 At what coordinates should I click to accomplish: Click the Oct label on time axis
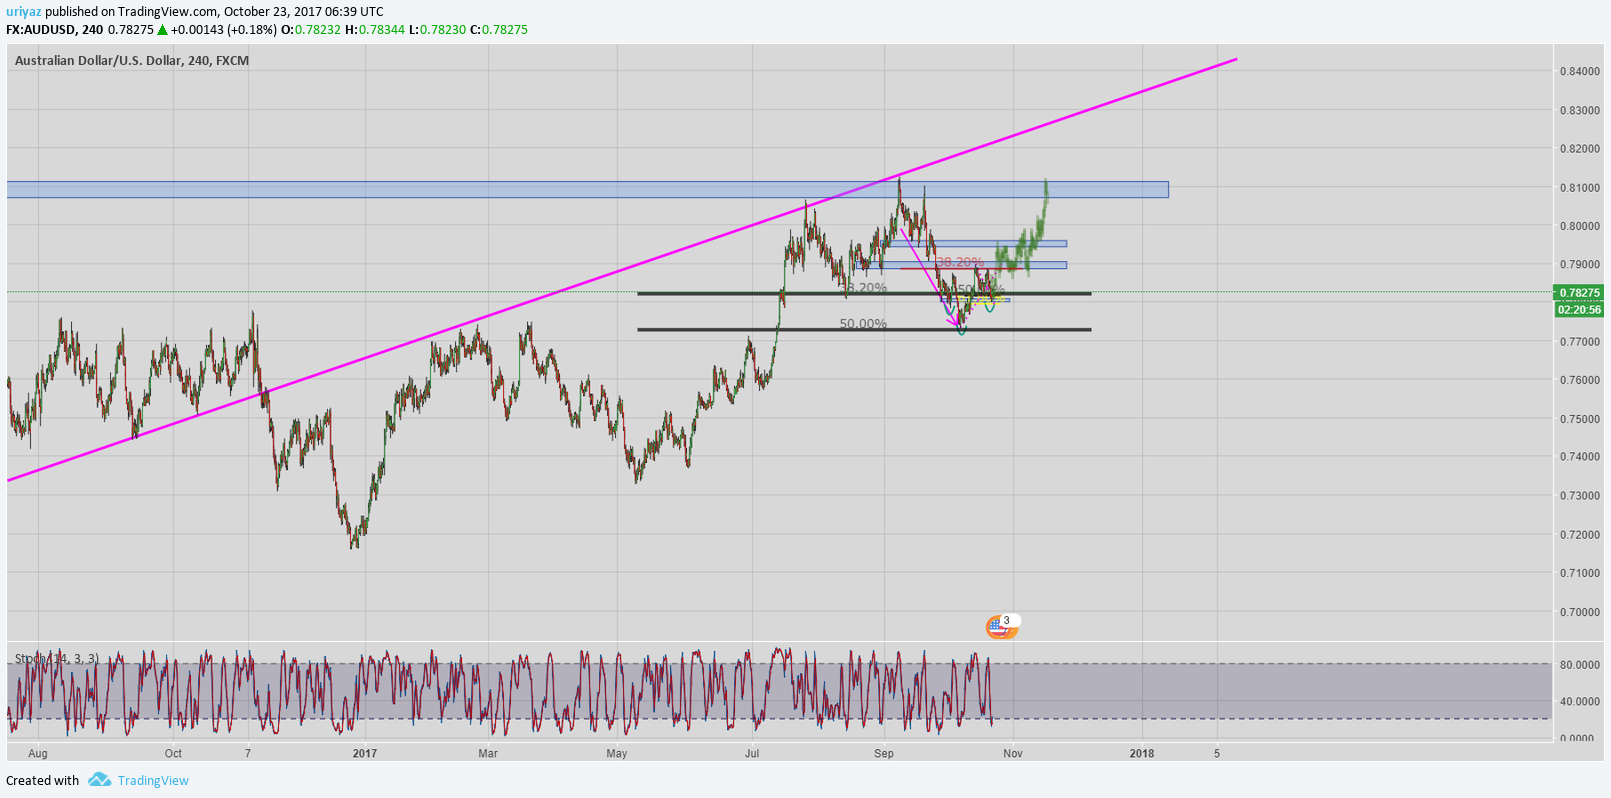click(x=173, y=754)
